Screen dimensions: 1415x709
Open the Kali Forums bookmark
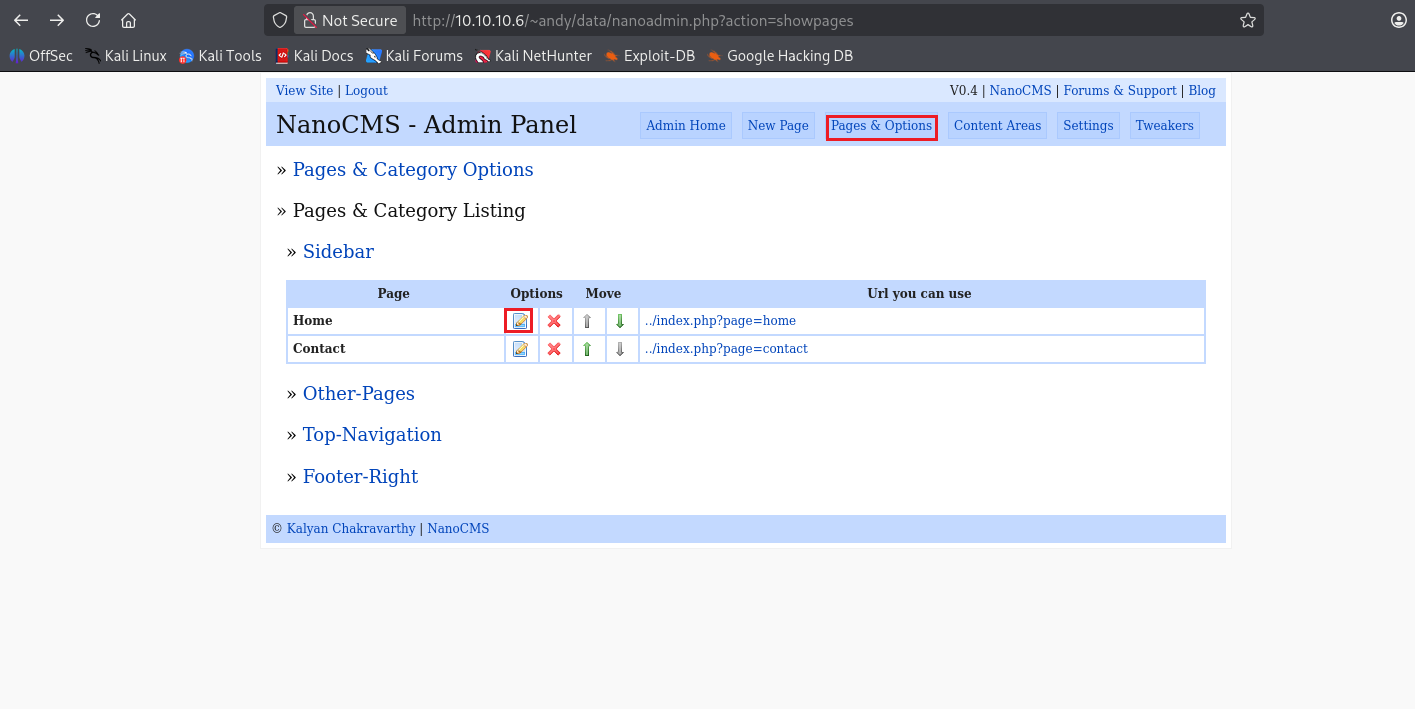pyautogui.click(x=414, y=56)
